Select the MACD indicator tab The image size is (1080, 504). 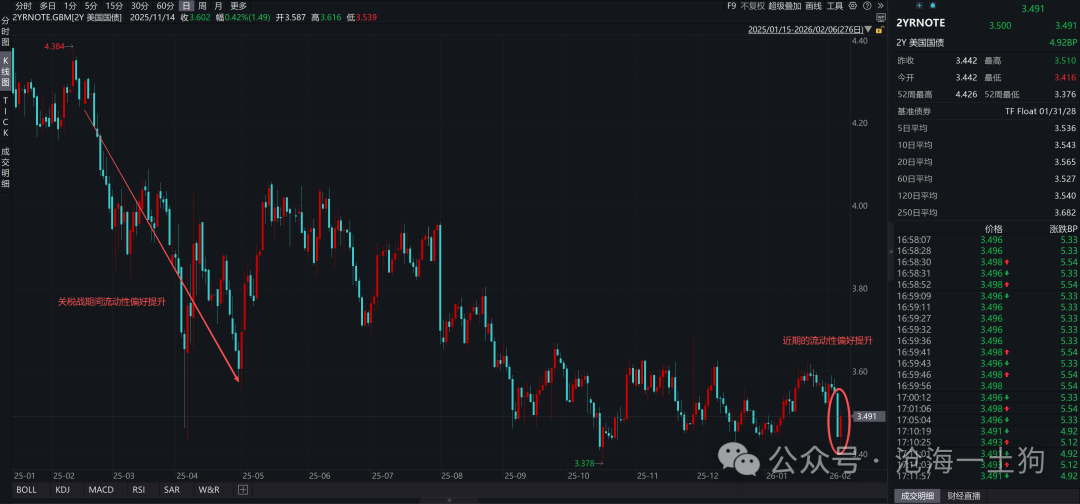[x=101, y=490]
